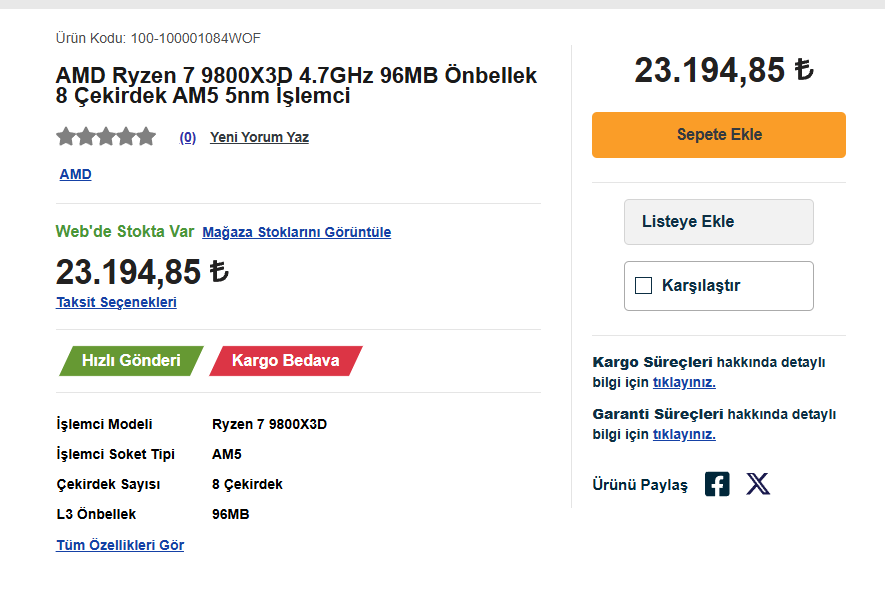Click the green Hızlı Gönderi badge

click(x=131, y=360)
